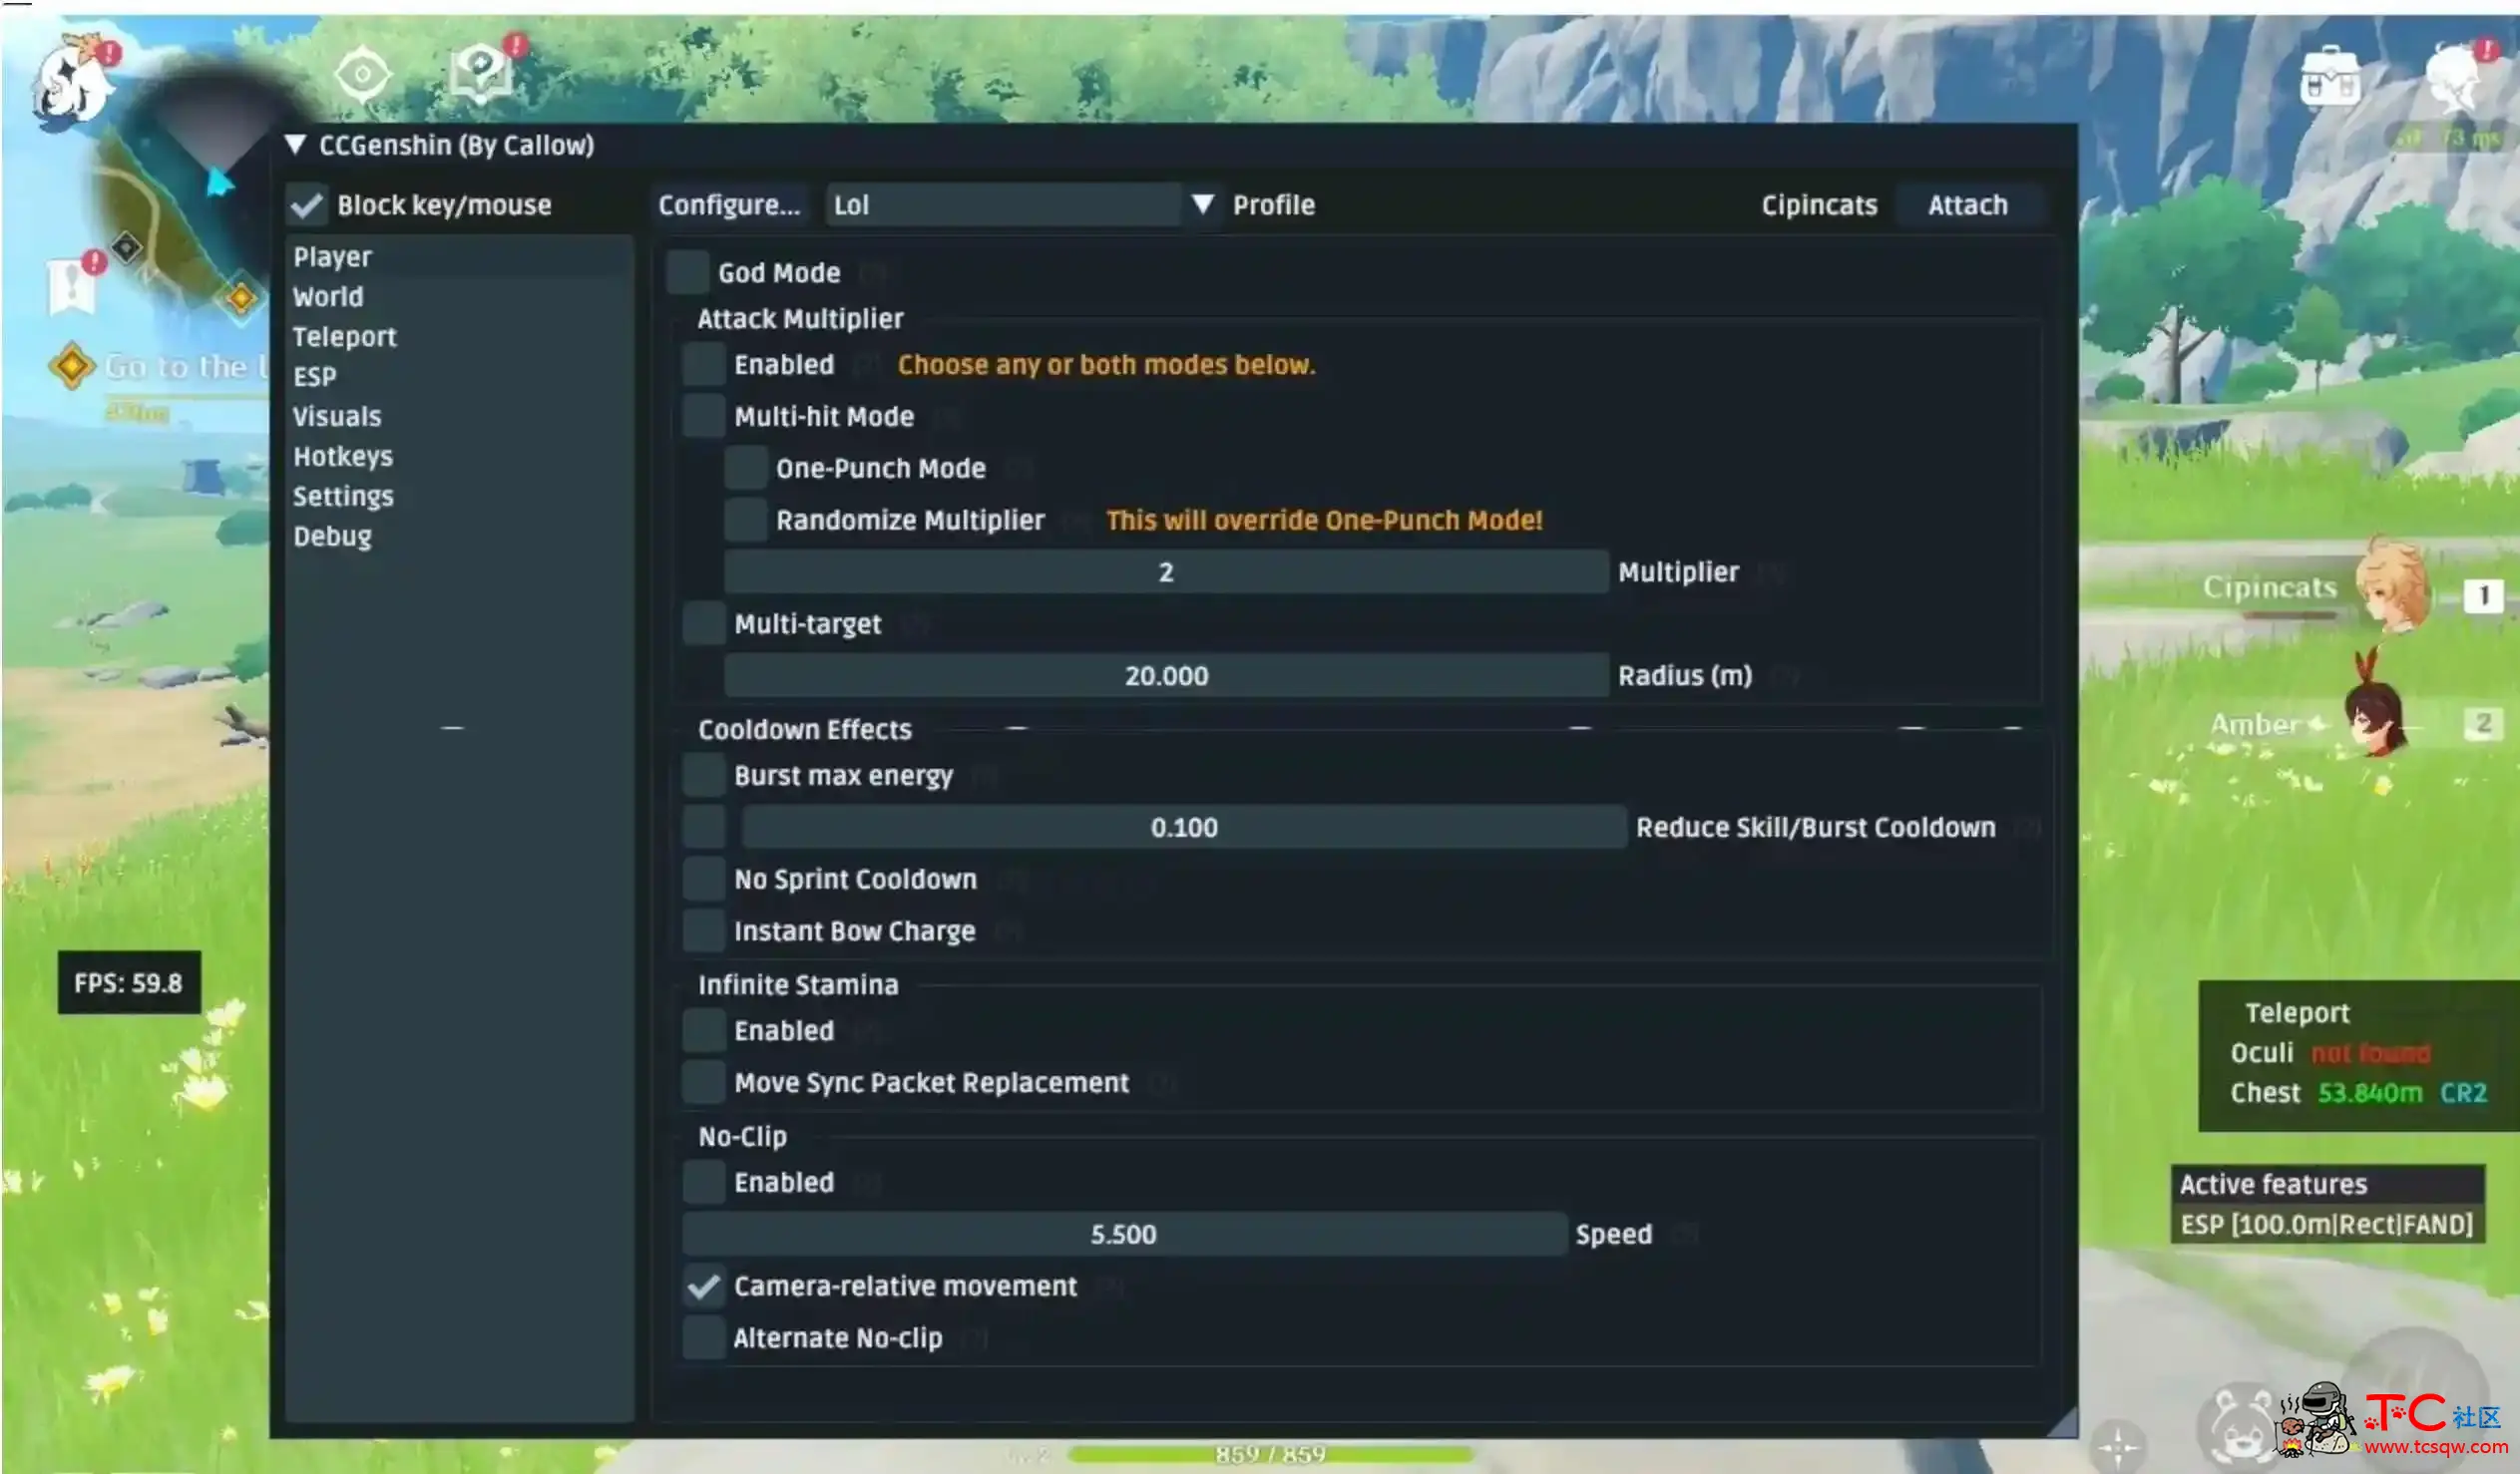Image resolution: width=2520 pixels, height=1474 pixels.
Task: Open the CCGenshin panel header dropdown
Action: pyautogui.click(x=293, y=144)
